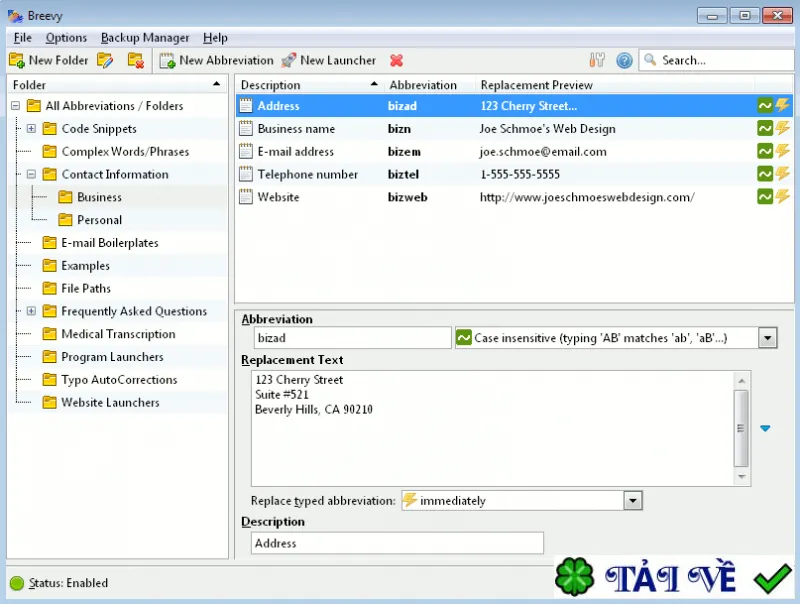Select the Personal subfolder

coord(99,220)
